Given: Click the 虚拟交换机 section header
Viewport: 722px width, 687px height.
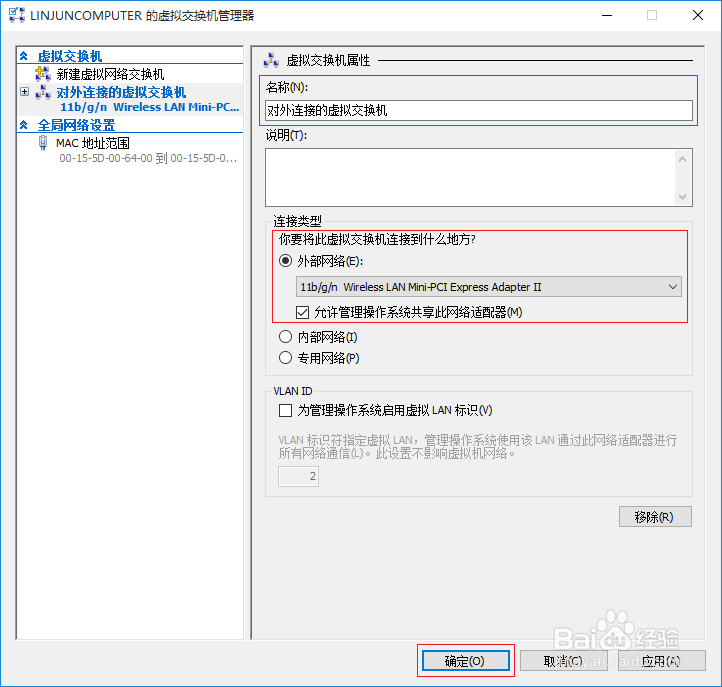Looking at the screenshot, I should [70, 56].
